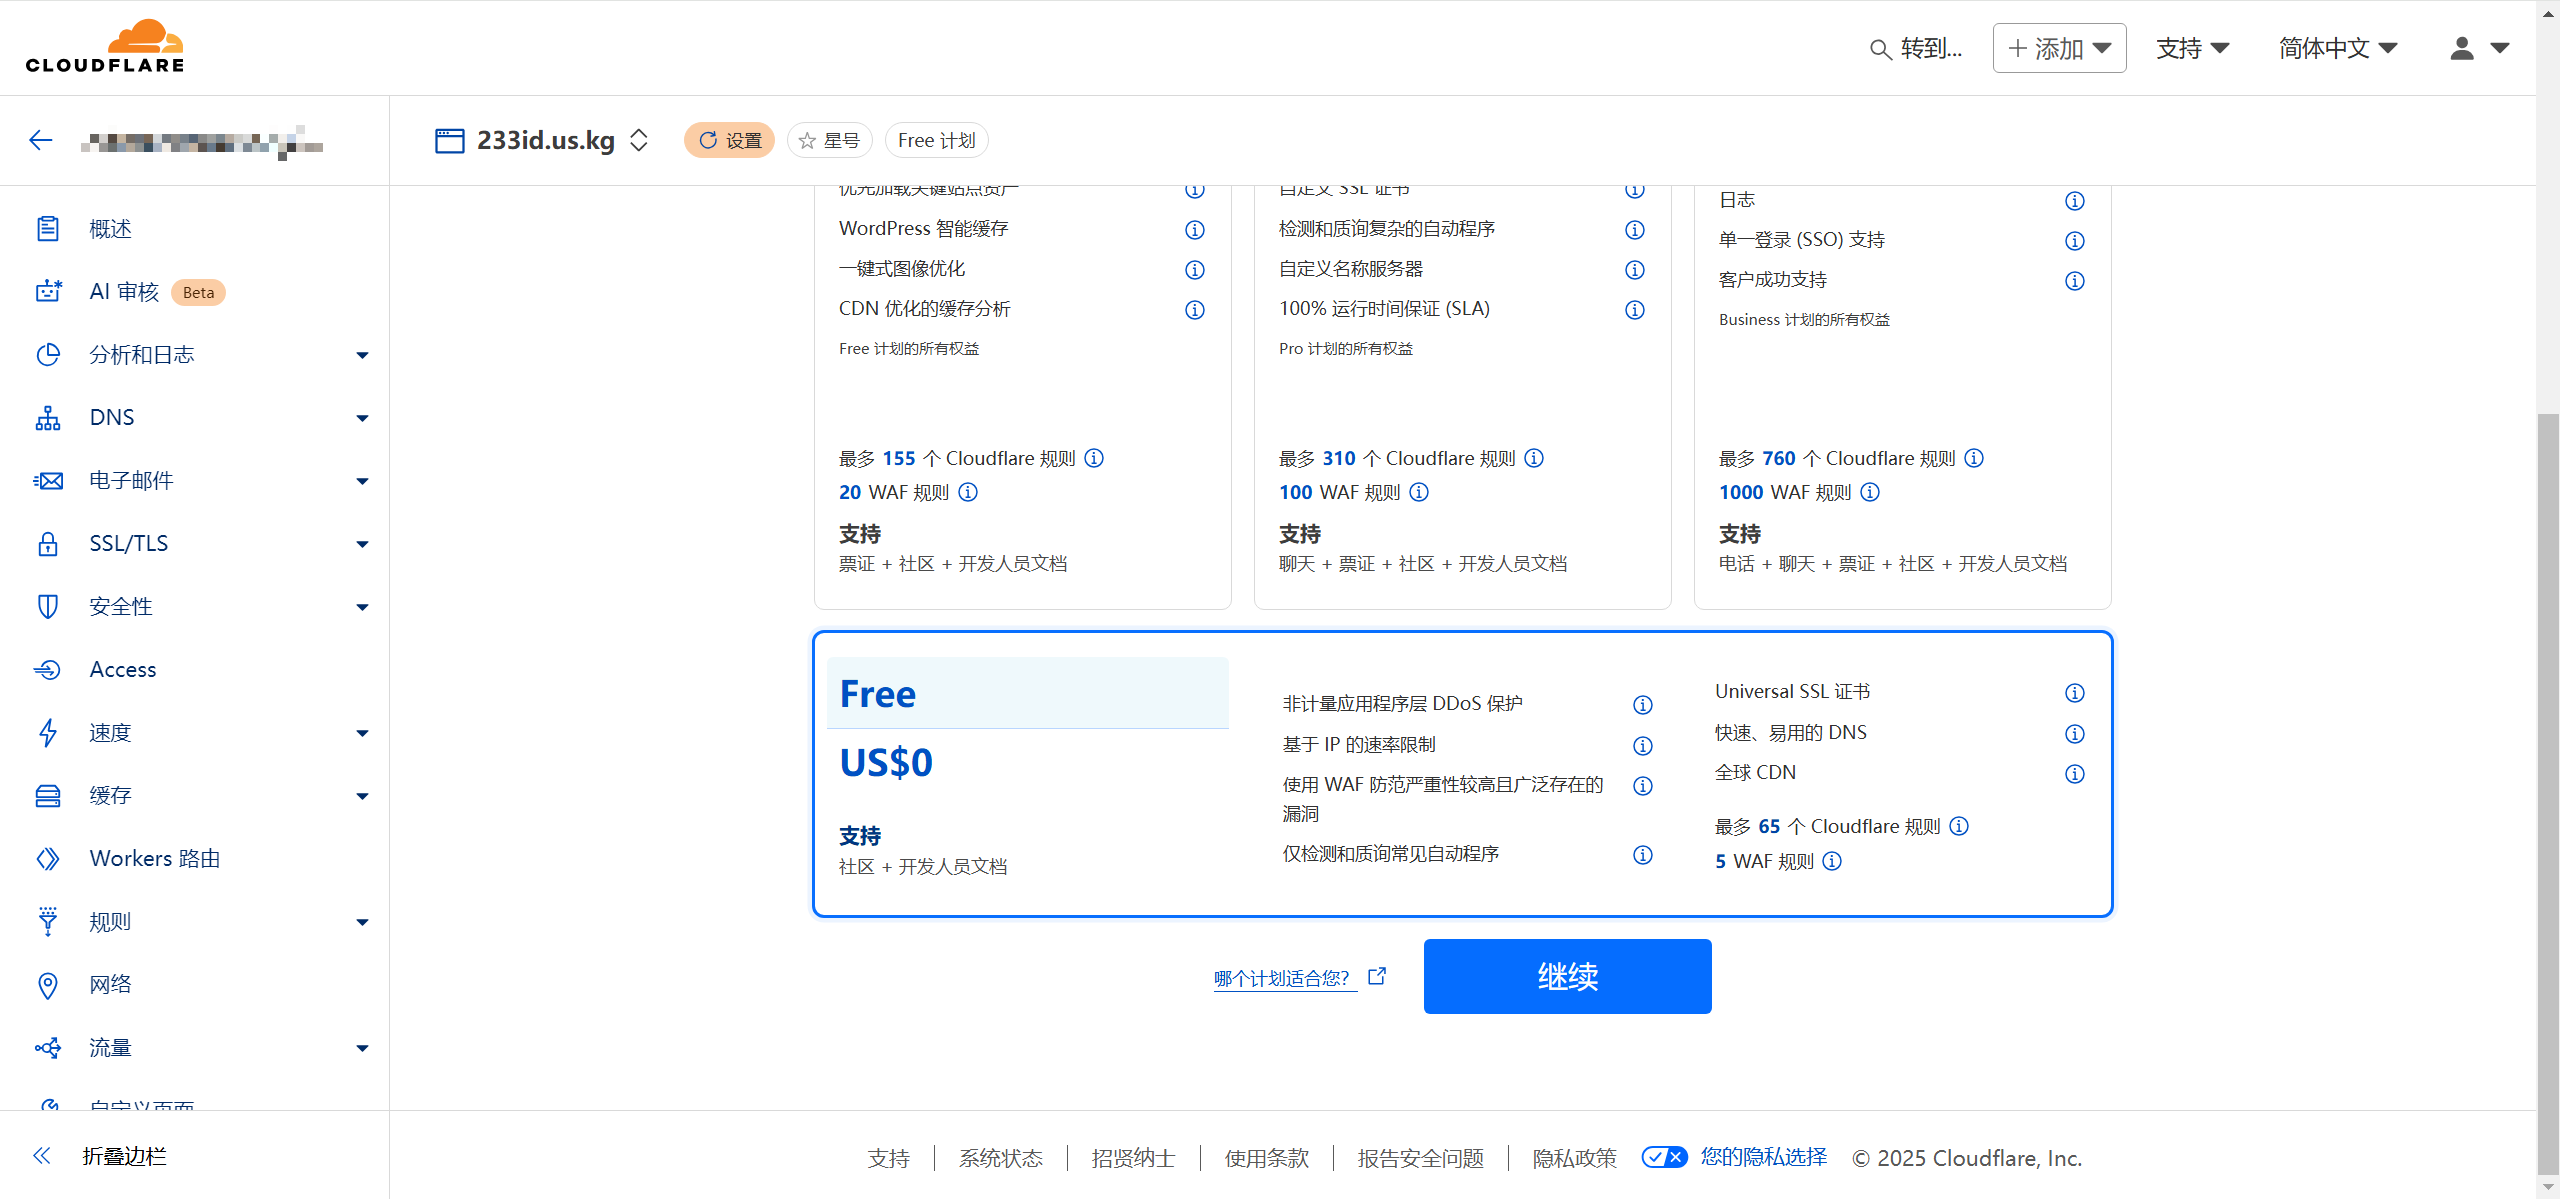Open 网络 in the sidebar
The width and height of the screenshot is (2560, 1199).
click(x=110, y=985)
